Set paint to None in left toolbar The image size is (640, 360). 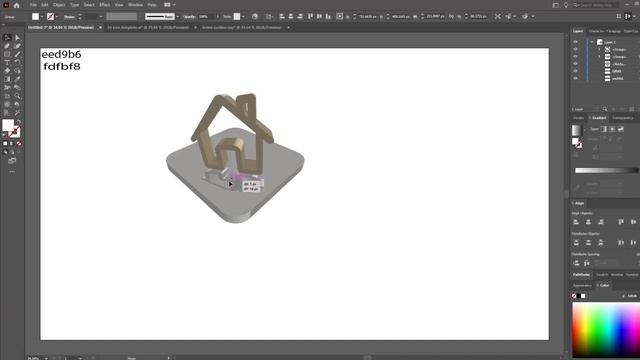tap(19, 144)
